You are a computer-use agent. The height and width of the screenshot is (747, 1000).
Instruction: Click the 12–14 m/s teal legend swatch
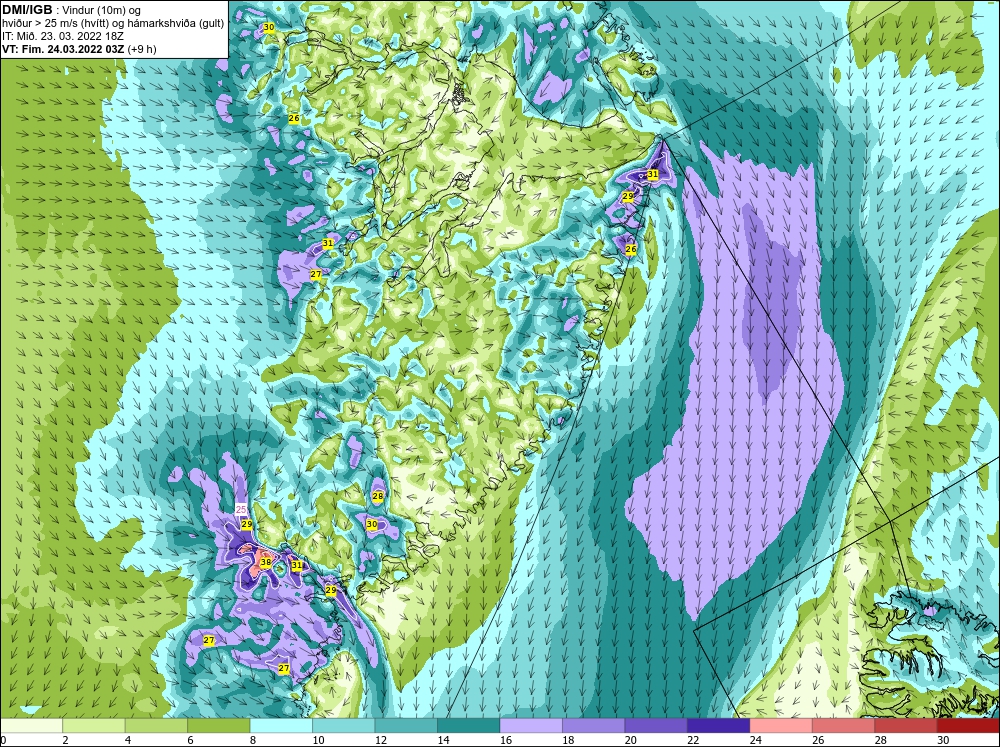pyautogui.click(x=406, y=725)
